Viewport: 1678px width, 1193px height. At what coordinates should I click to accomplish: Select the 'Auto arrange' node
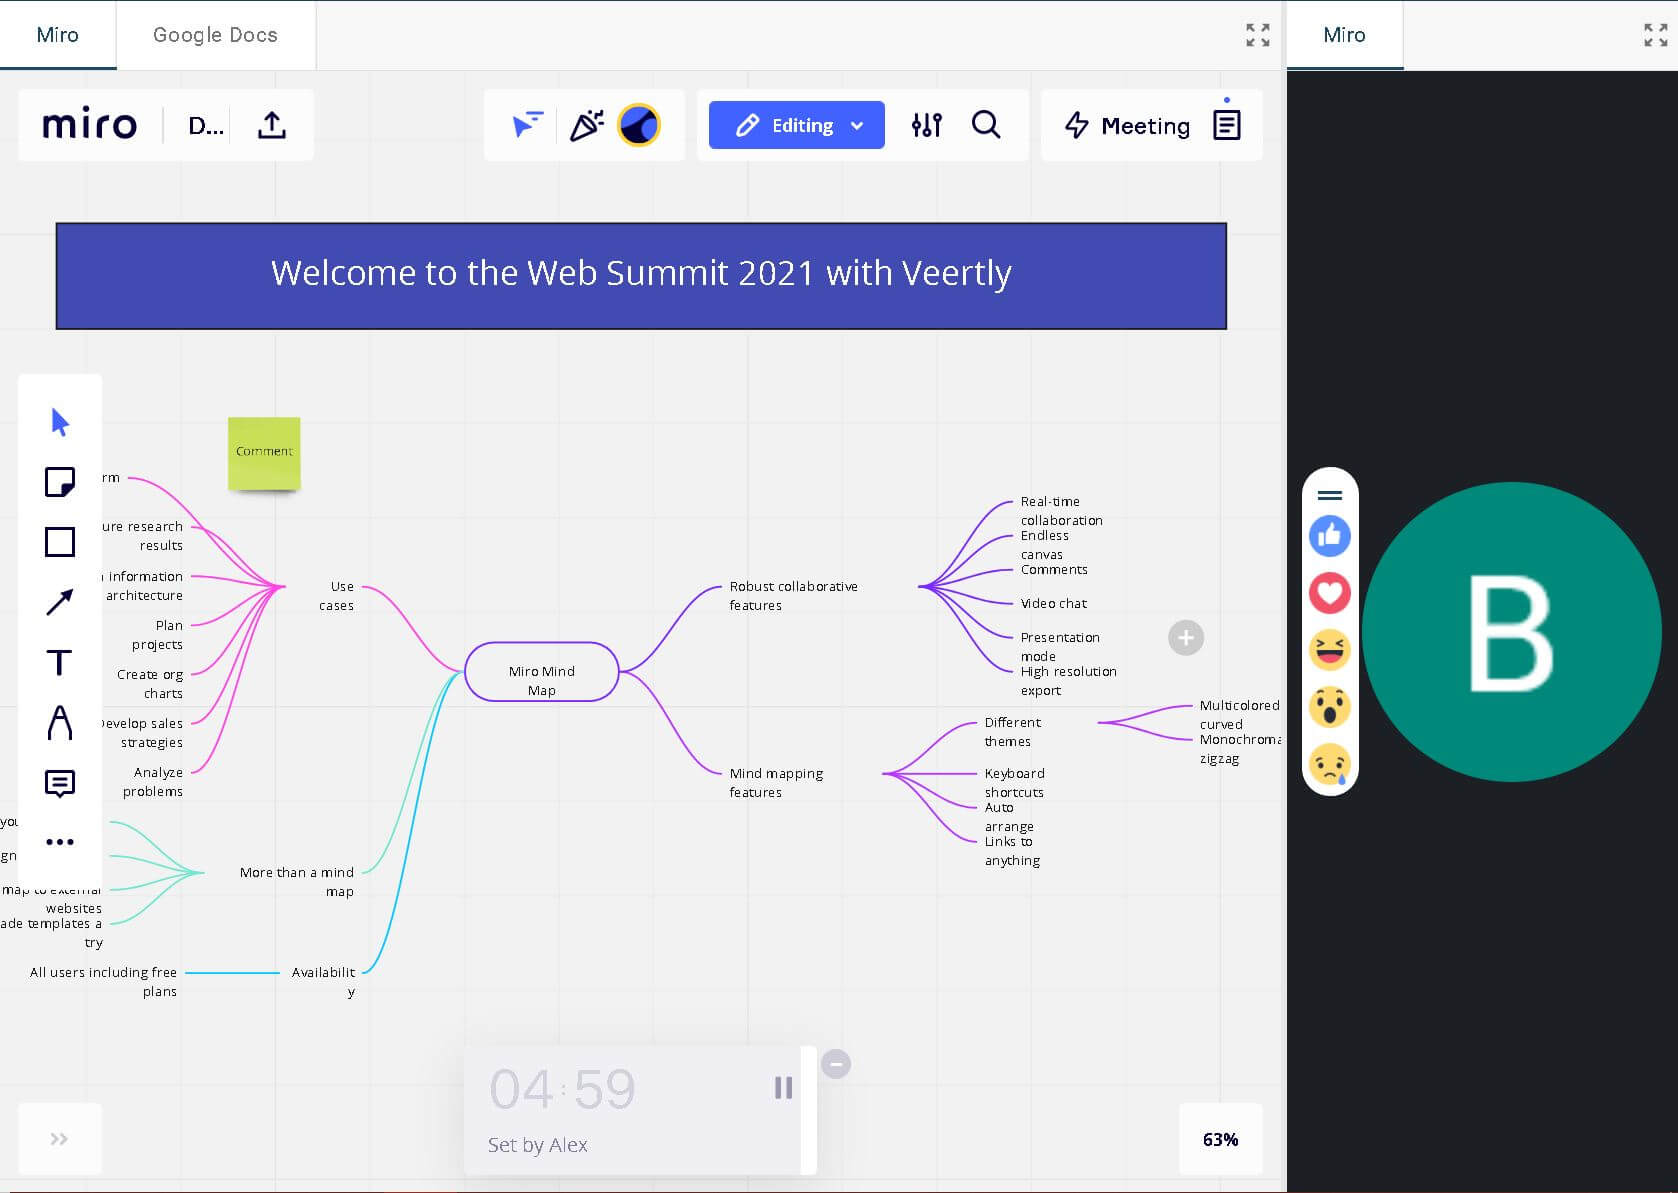1009,817
